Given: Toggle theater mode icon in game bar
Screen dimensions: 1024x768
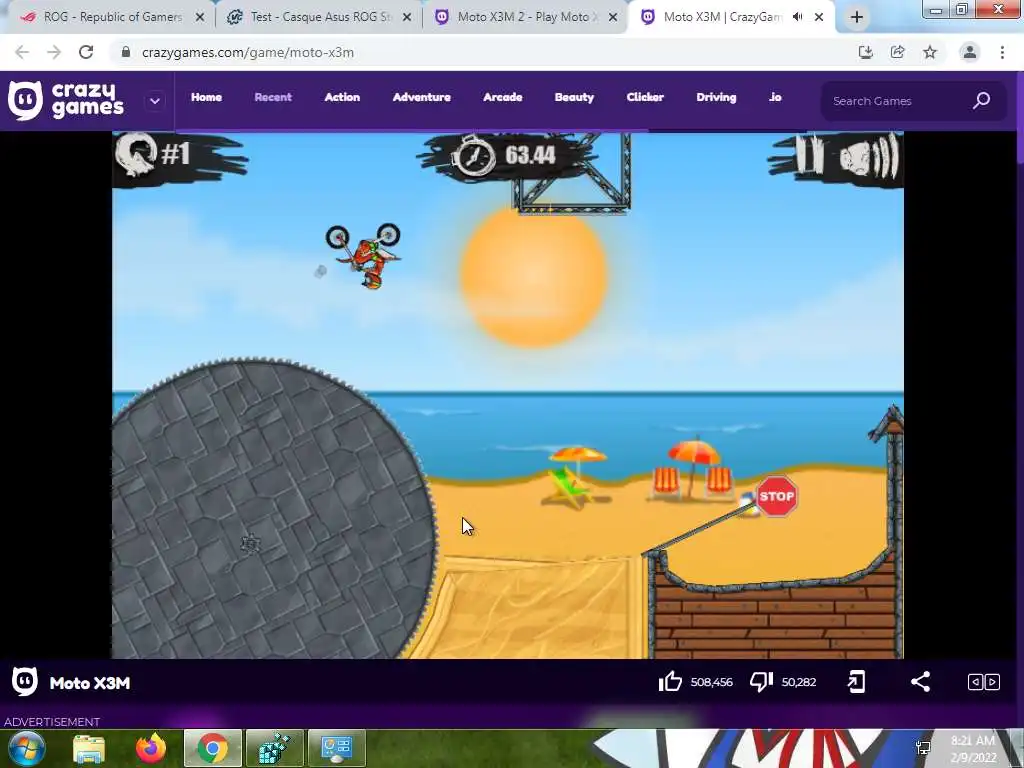Looking at the screenshot, I should click(x=984, y=682).
